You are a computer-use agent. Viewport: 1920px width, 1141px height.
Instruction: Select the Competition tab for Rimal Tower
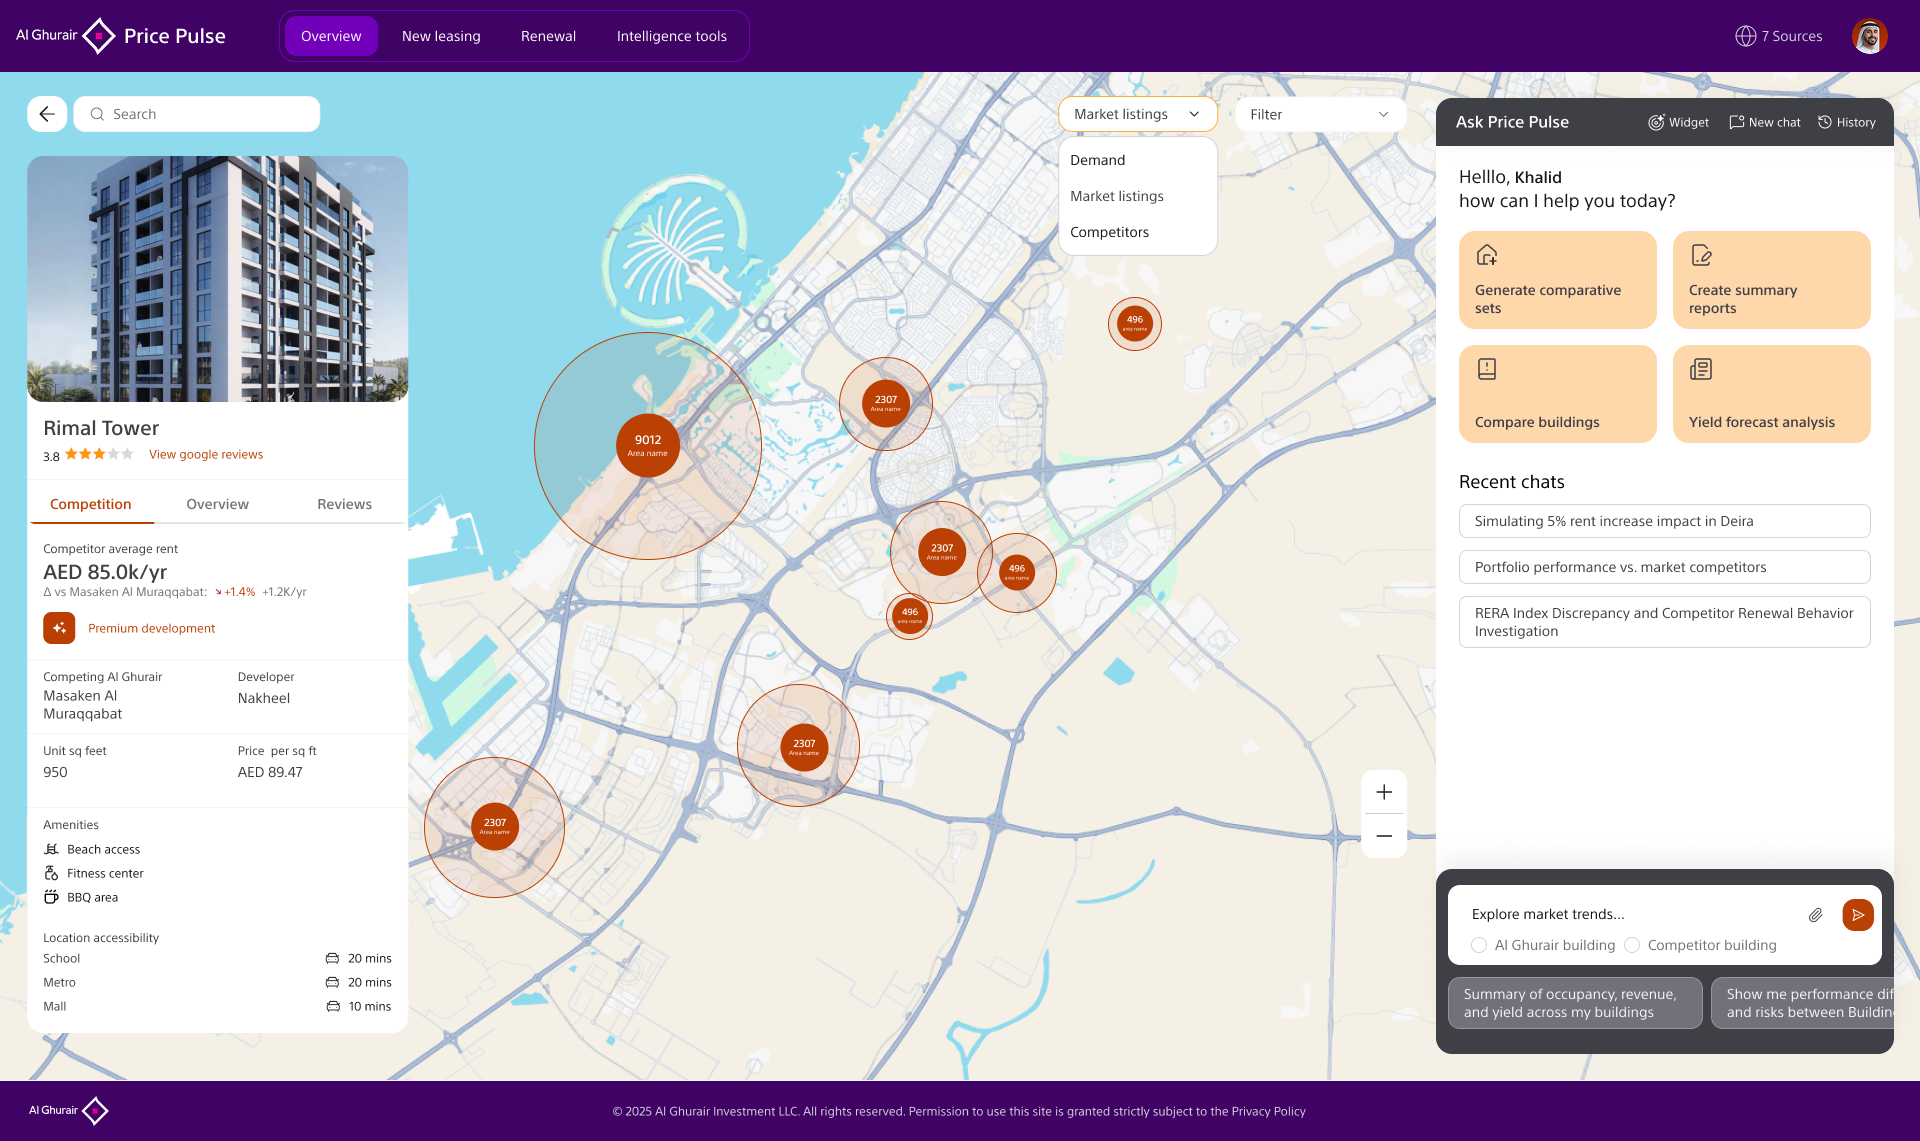[x=91, y=504]
